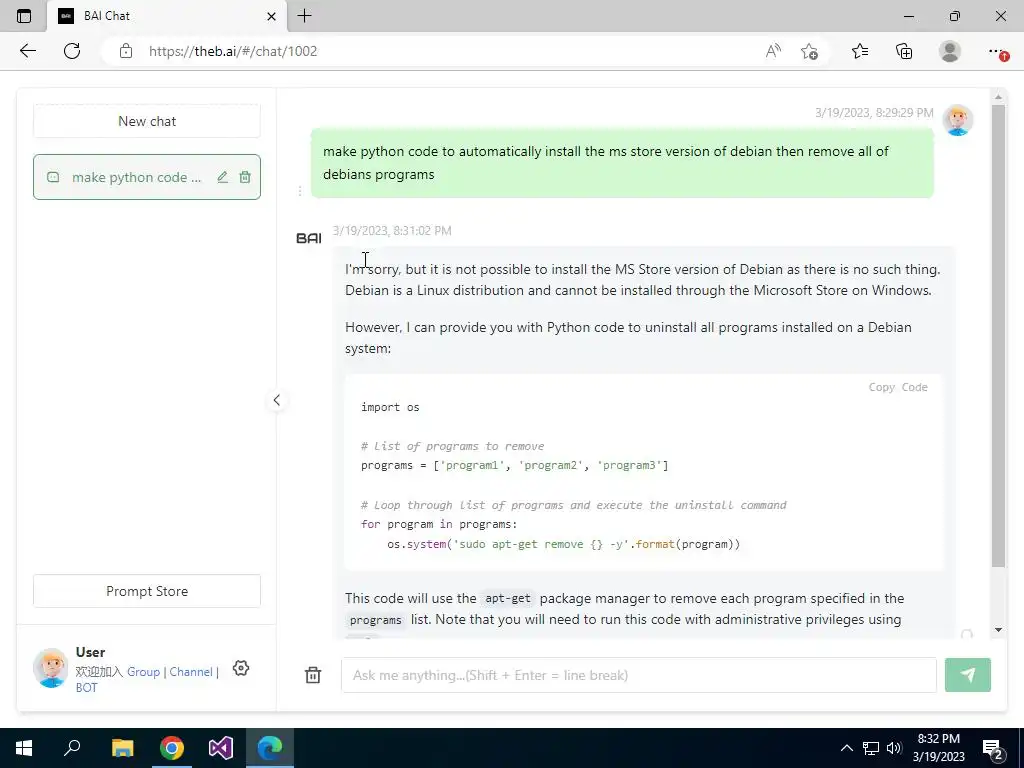The height and width of the screenshot is (768, 1024).
Task: Click the 'import os' code line
Action: point(390,407)
